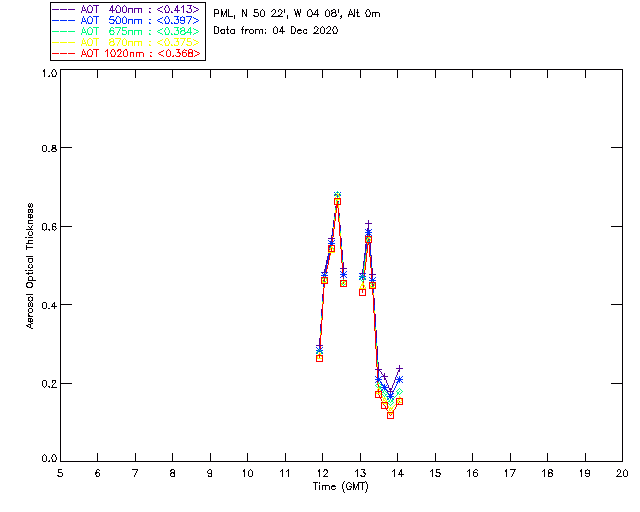The width and height of the screenshot is (640, 512).
Task: Click the hour 14 x-axis label
Action: [x=398, y=473]
